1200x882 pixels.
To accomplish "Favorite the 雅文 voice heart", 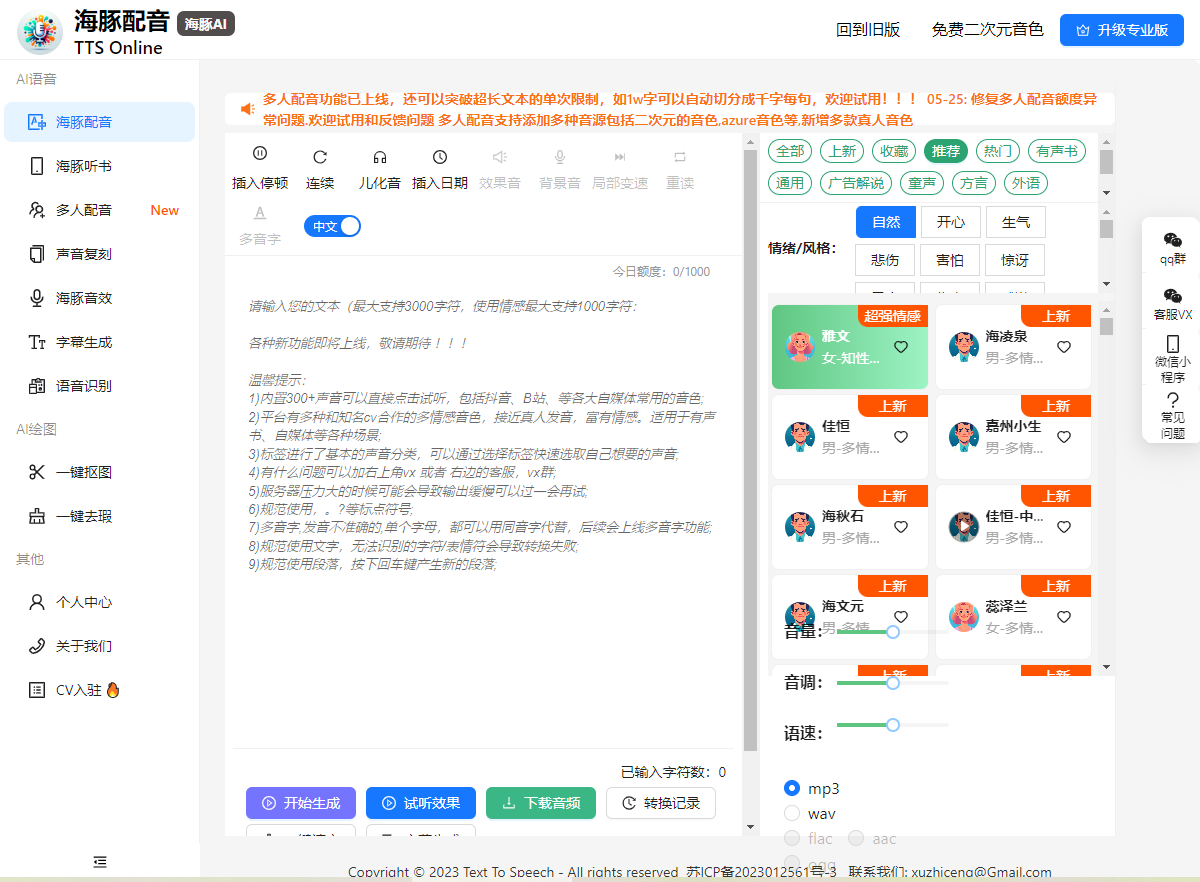I will (901, 347).
